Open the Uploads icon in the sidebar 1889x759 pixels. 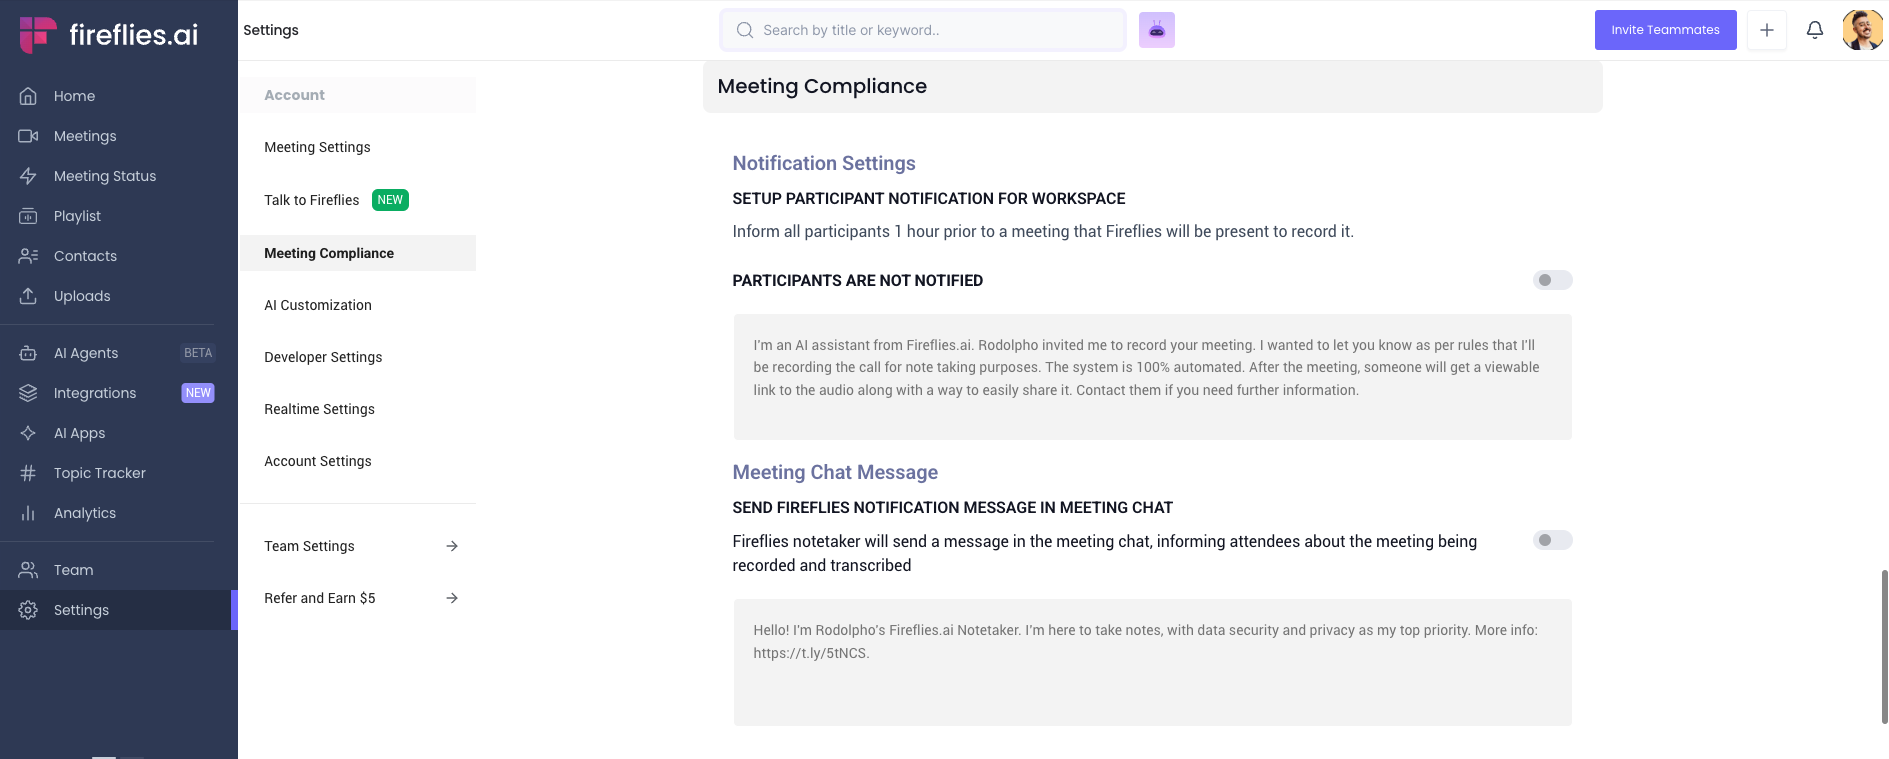coord(28,296)
